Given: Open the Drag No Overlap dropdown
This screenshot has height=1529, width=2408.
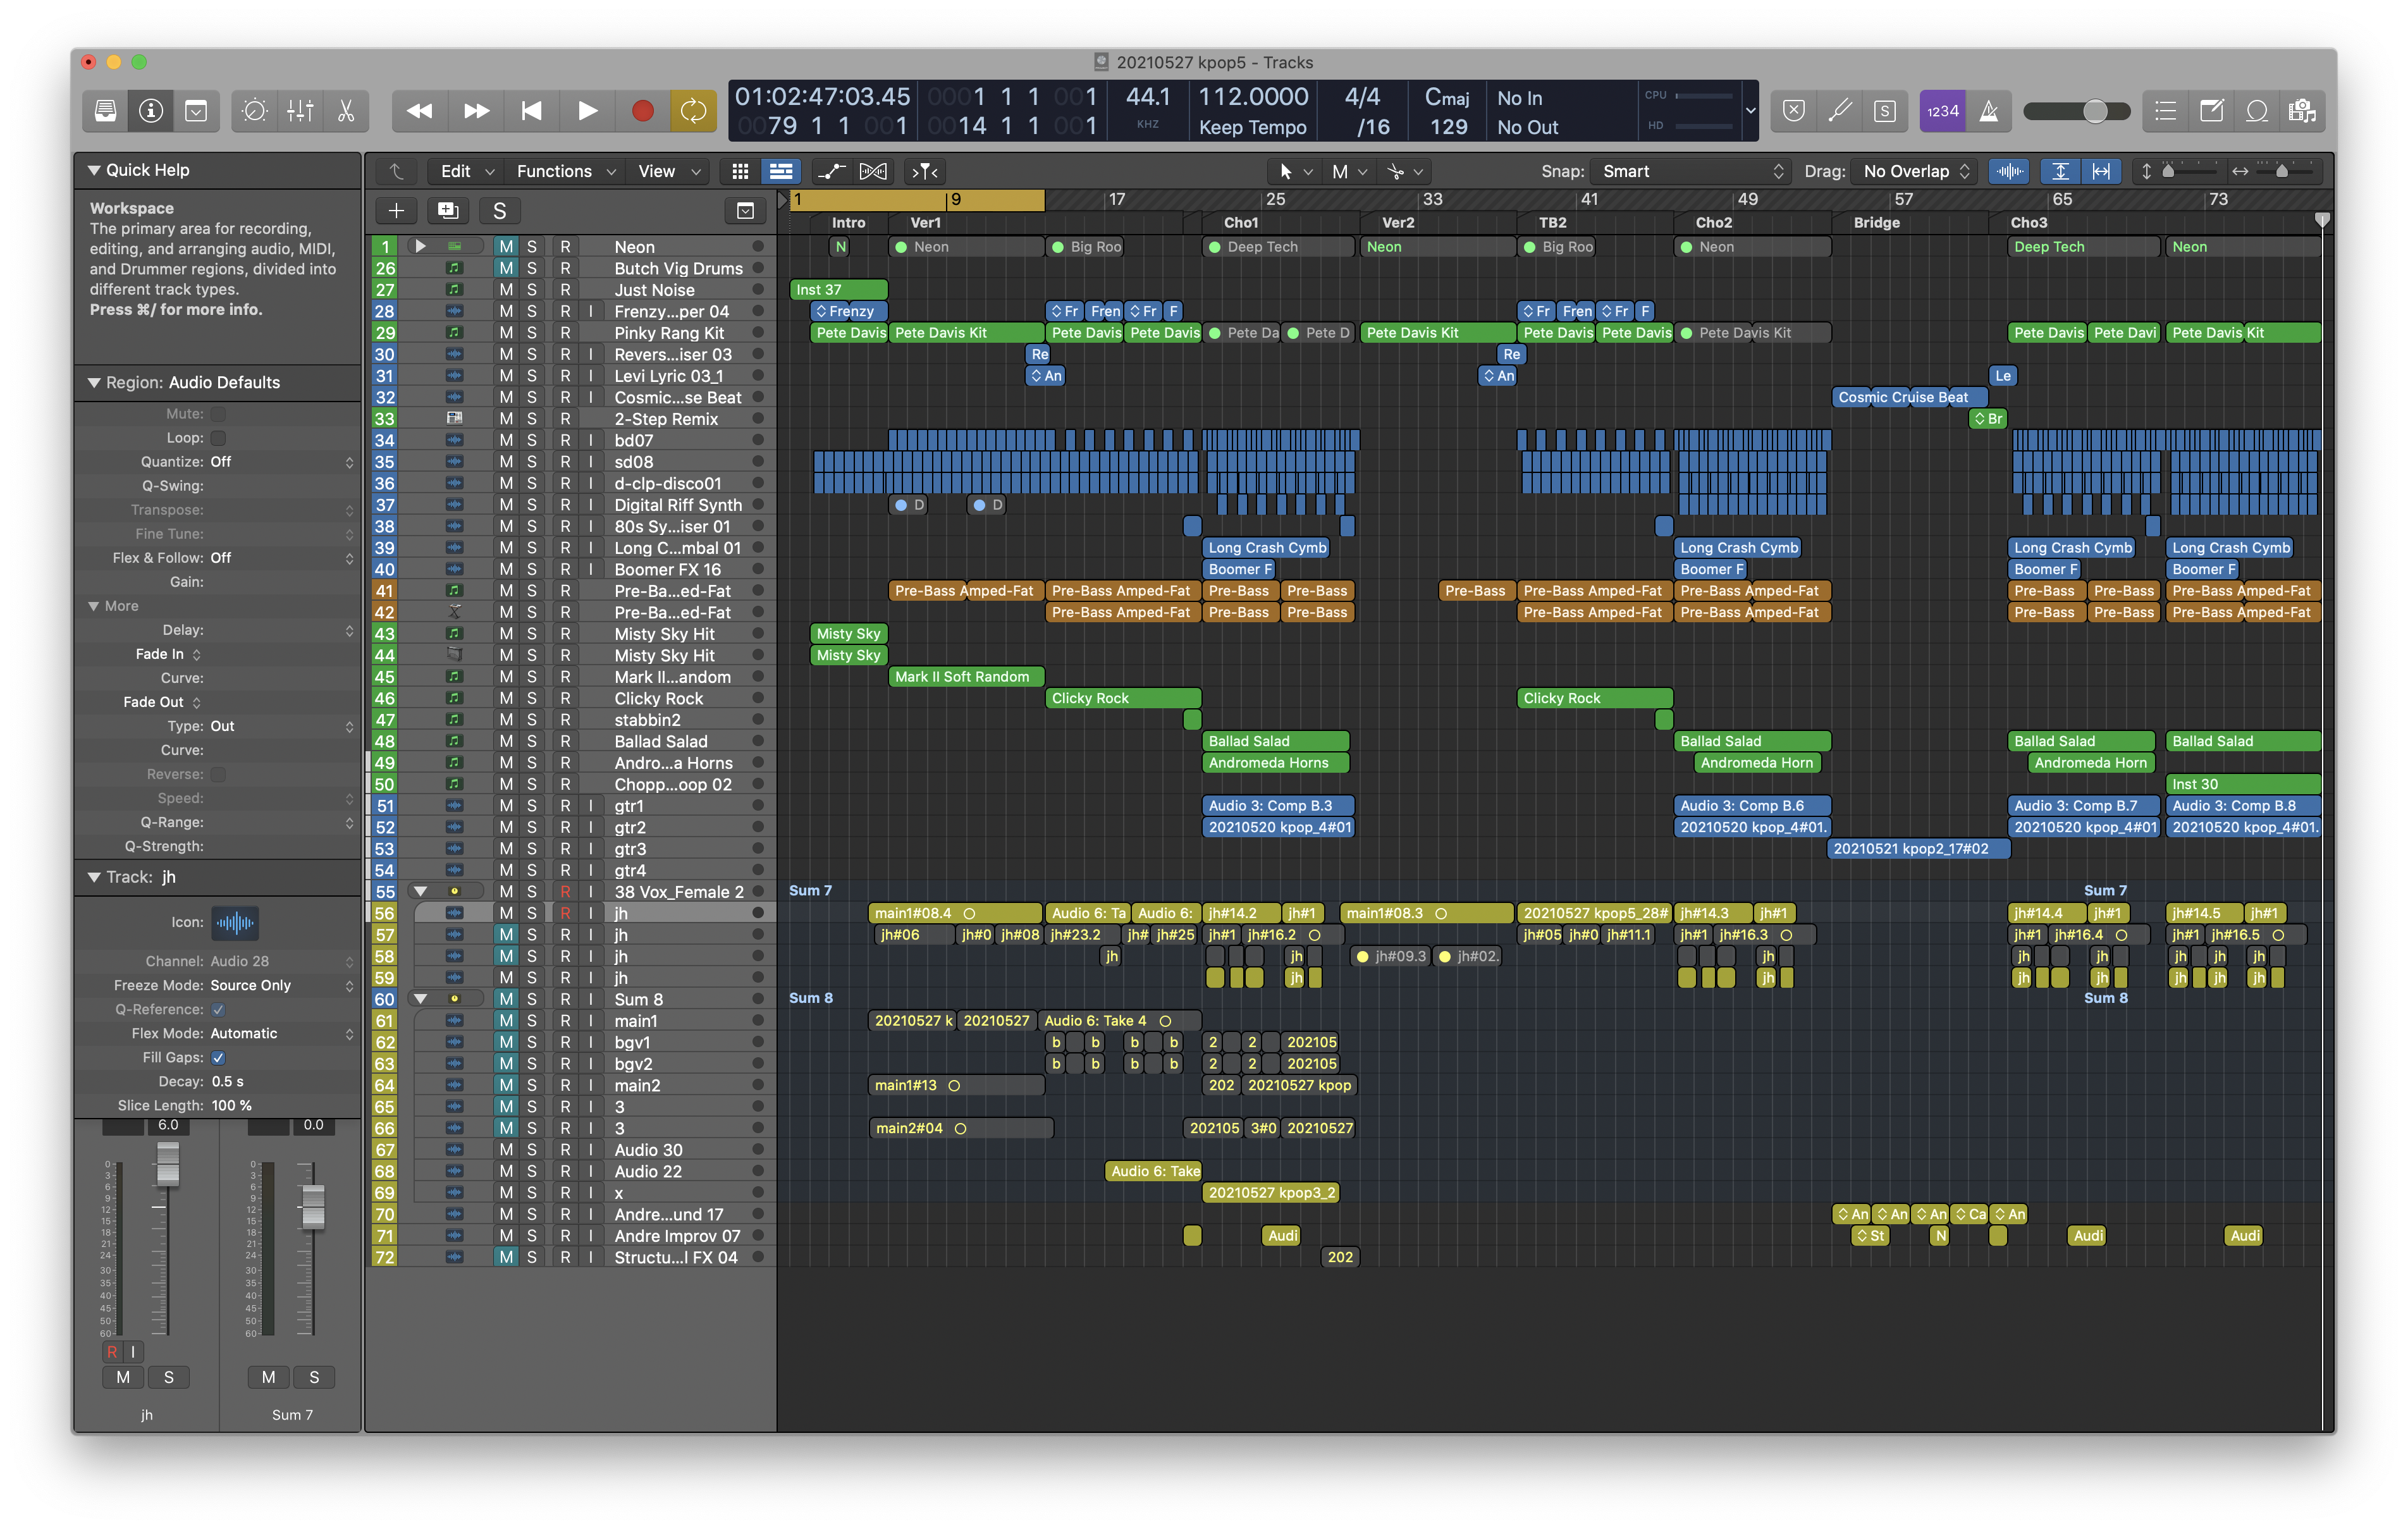Looking at the screenshot, I should click(1914, 171).
